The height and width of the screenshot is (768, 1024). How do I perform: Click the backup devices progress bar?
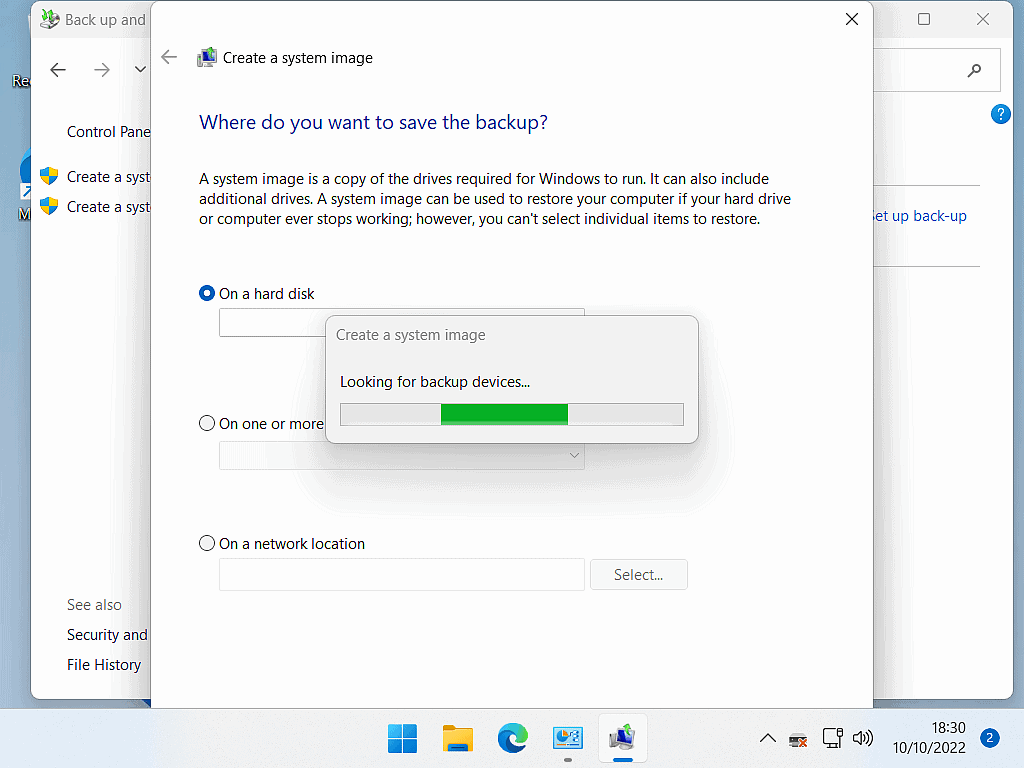tap(511, 414)
